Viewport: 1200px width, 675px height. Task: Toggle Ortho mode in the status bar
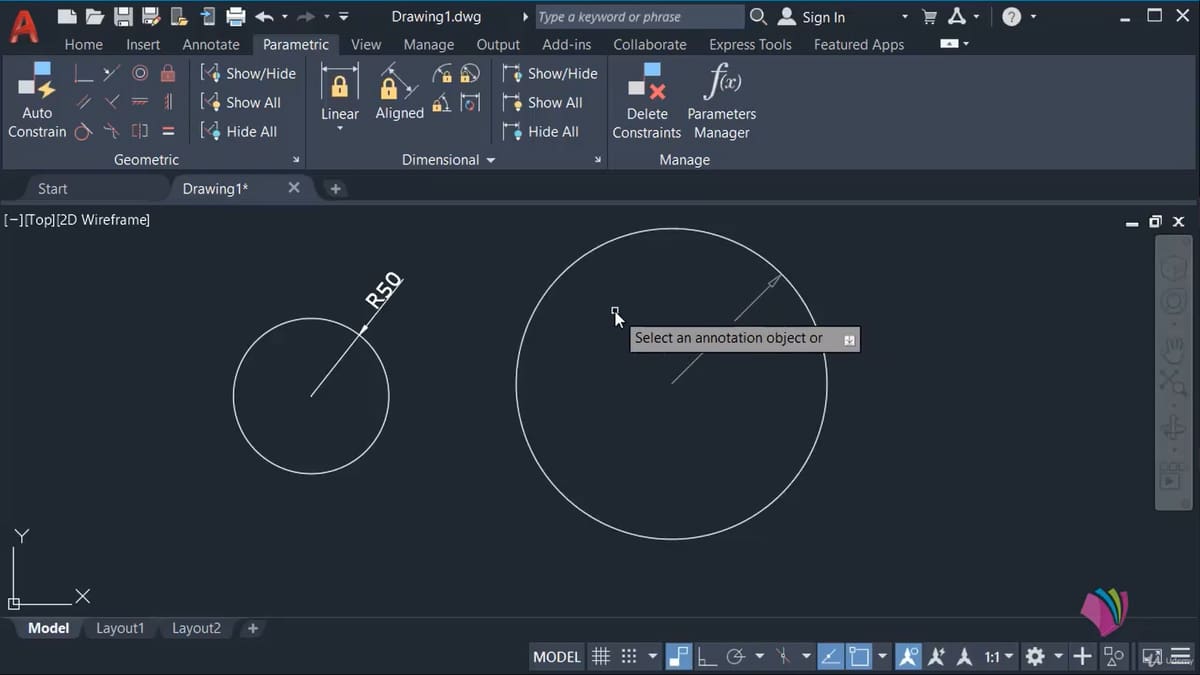click(707, 657)
